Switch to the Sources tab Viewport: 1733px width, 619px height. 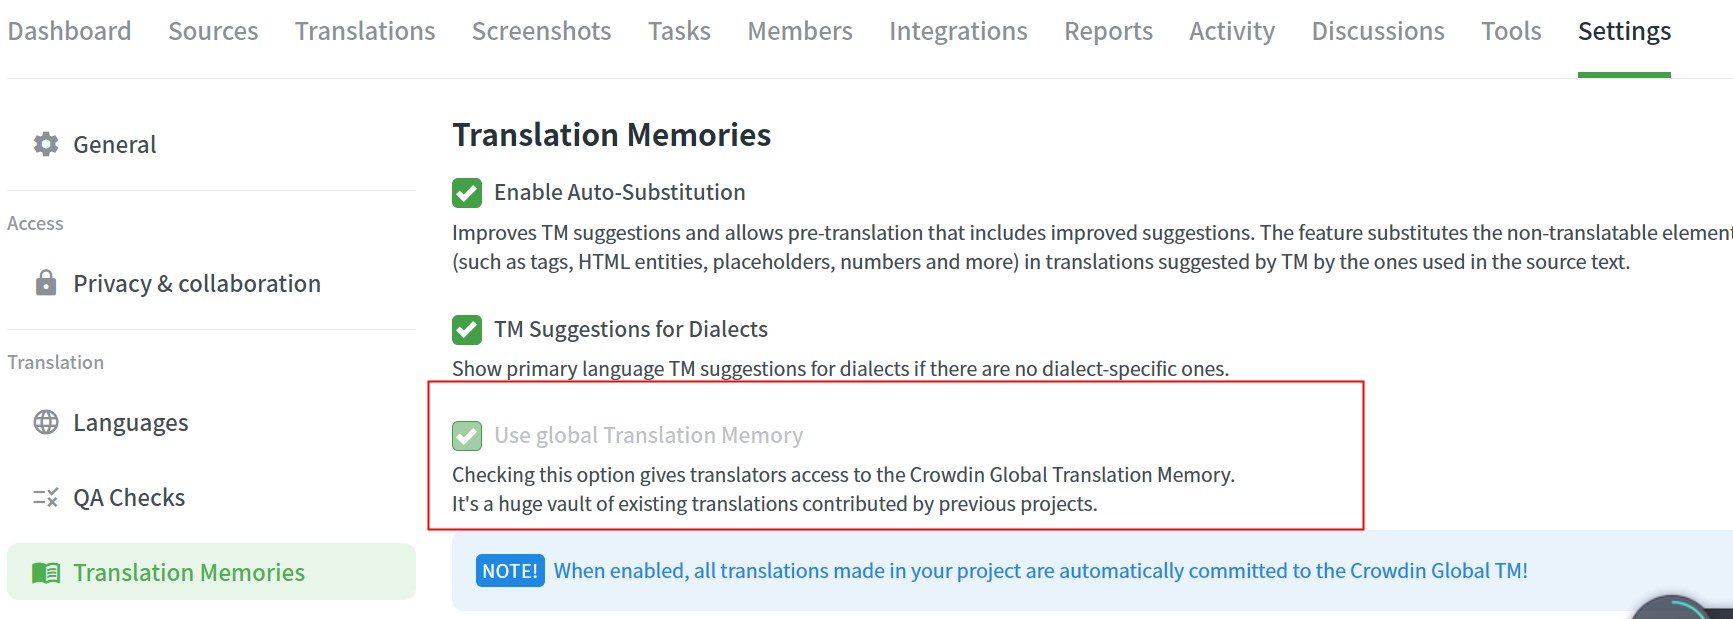(x=213, y=31)
